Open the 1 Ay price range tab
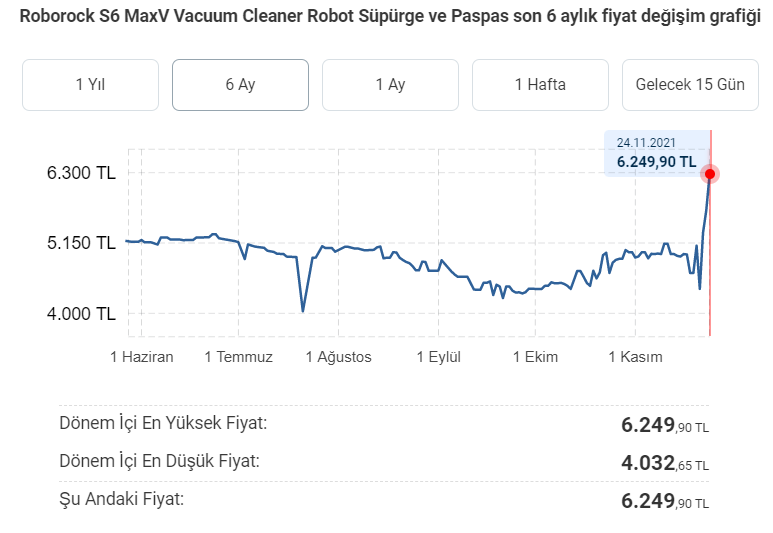 pyautogui.click(x=390, y=85)
